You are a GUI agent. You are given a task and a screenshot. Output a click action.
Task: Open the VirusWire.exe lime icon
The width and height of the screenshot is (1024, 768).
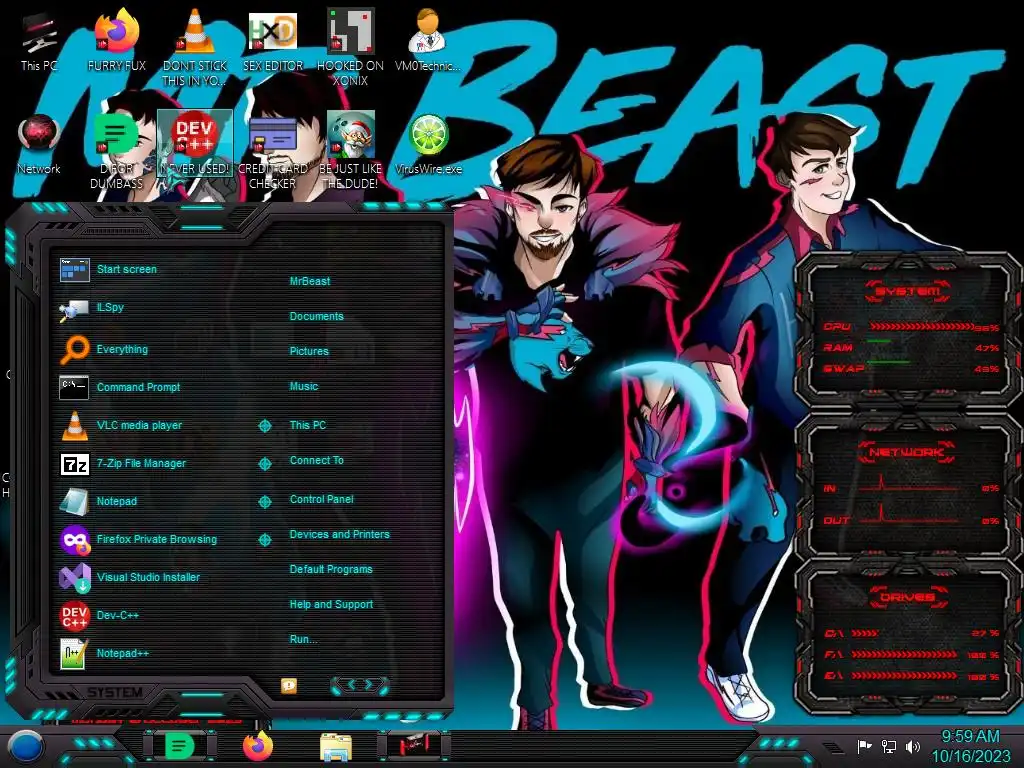(428, 144)
